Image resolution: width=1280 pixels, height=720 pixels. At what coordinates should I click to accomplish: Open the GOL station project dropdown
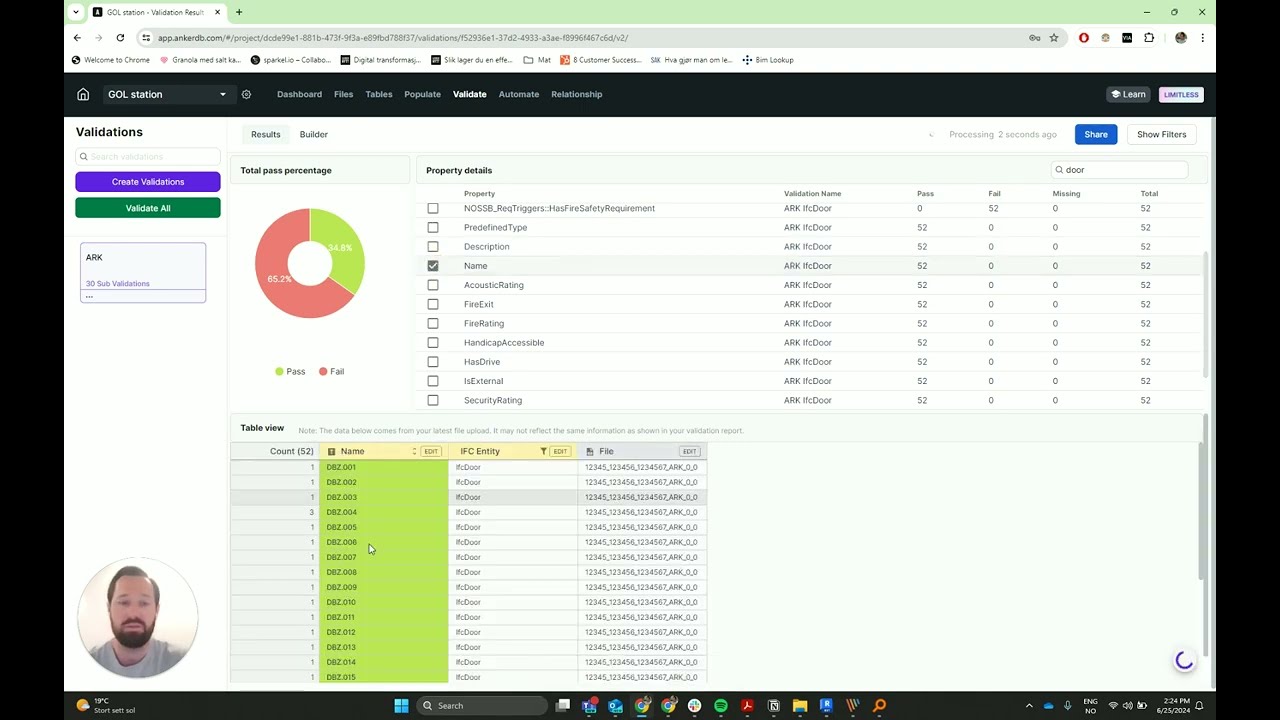(x=167, y=94)
